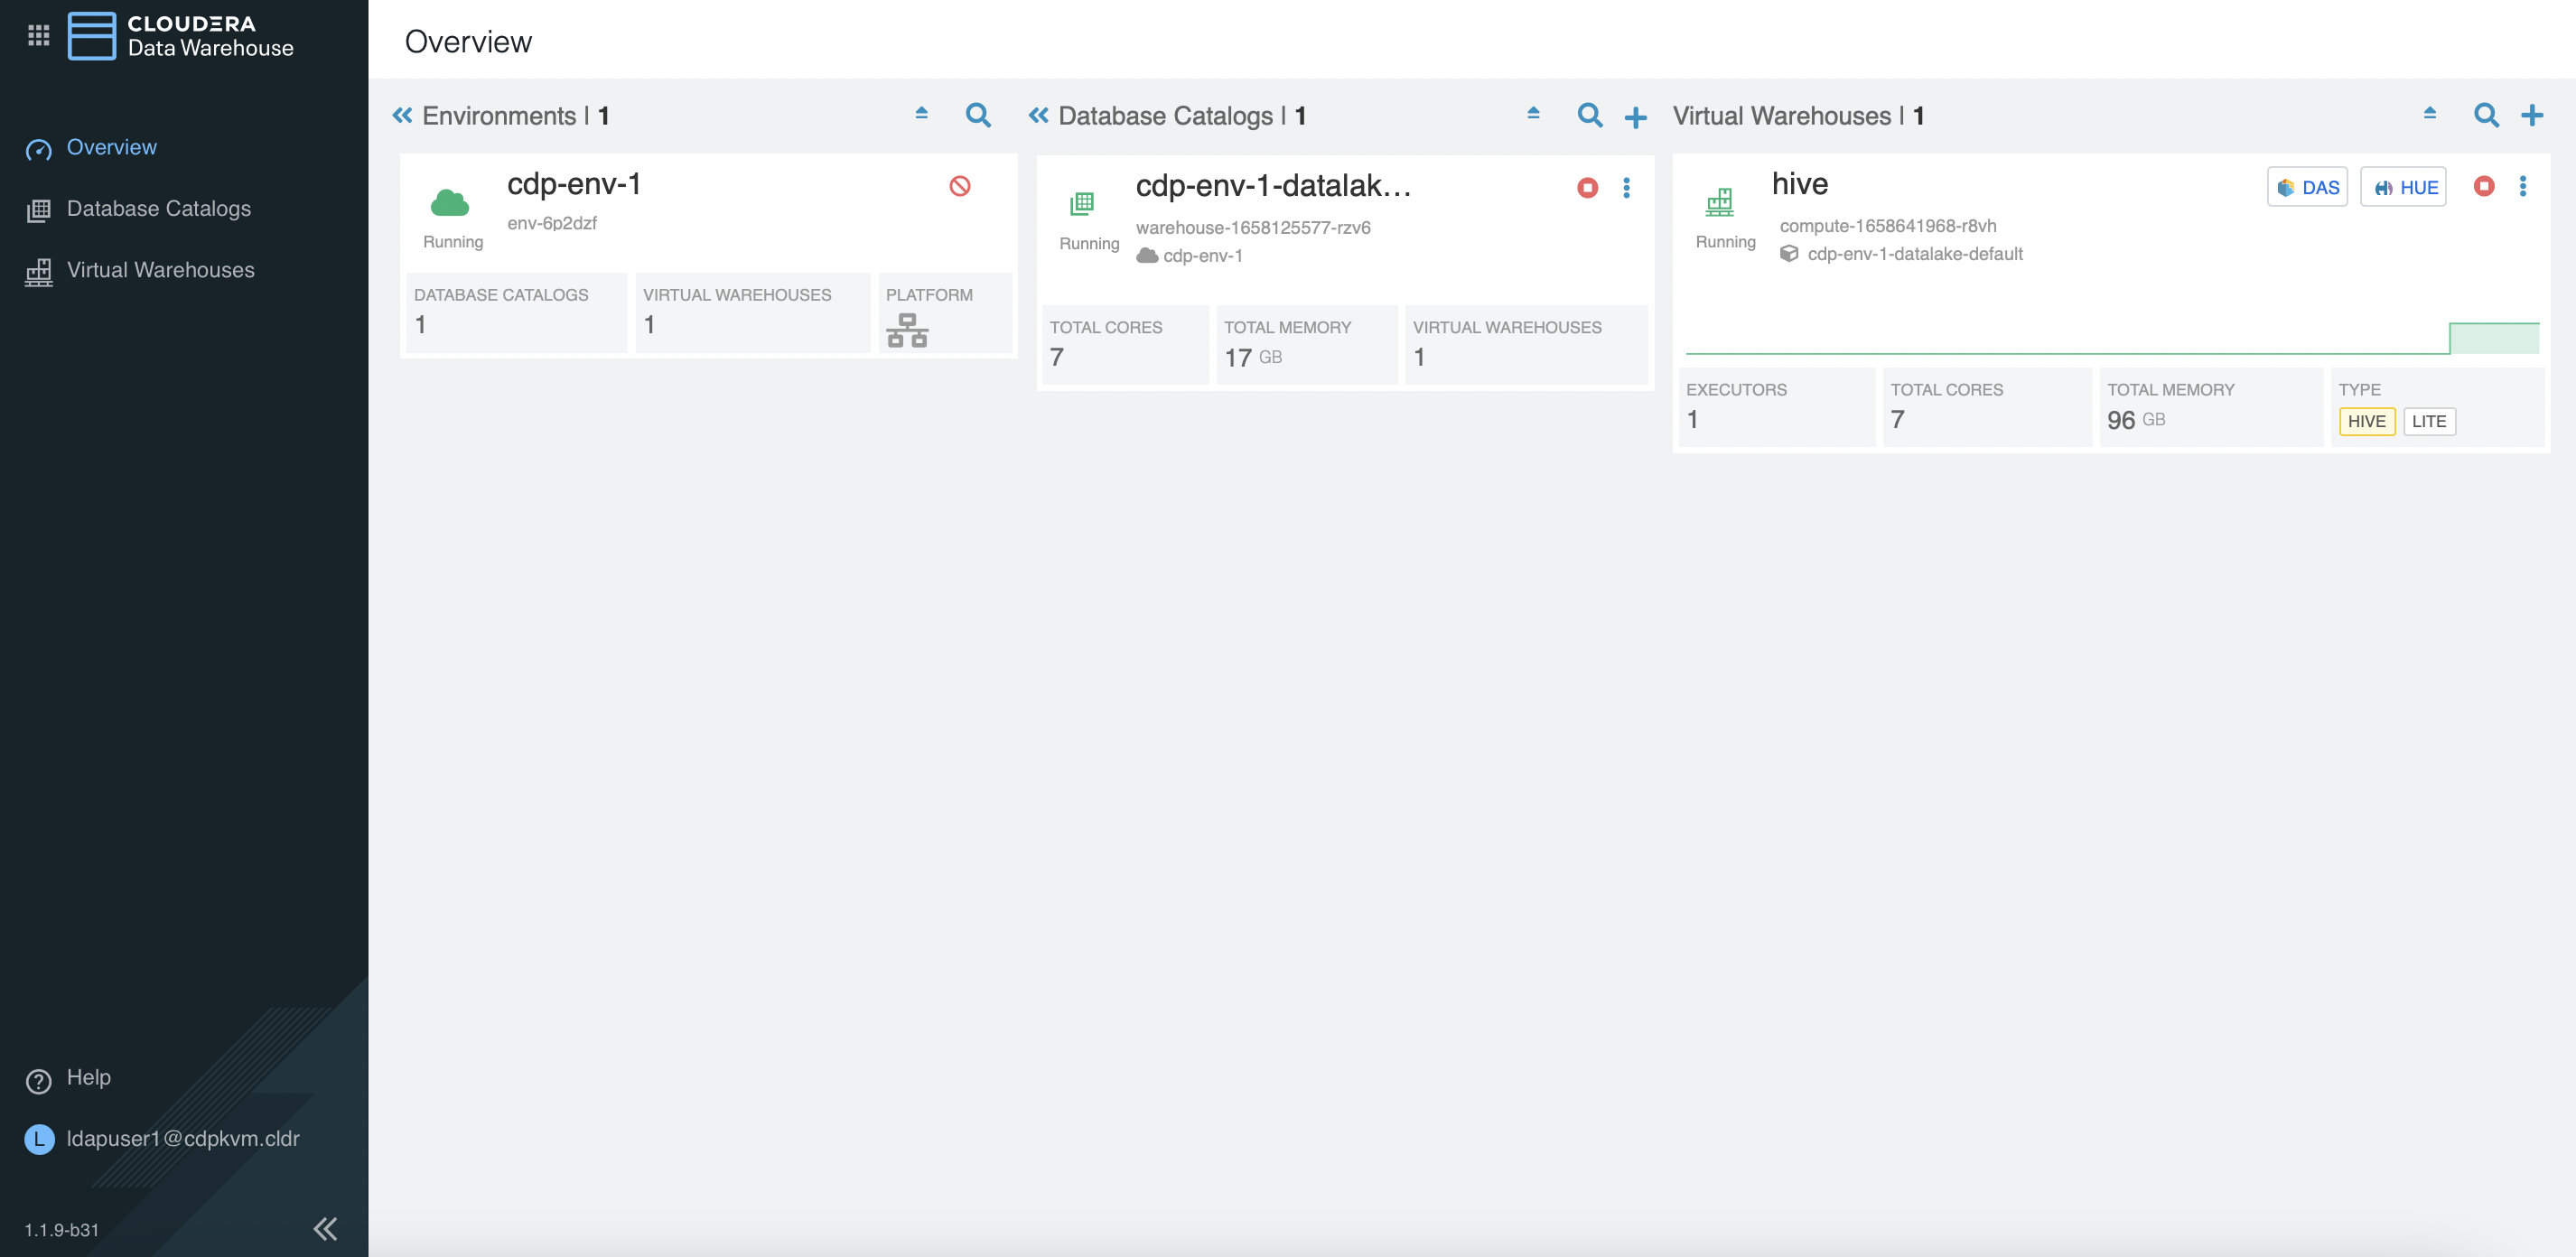Add a new Database Catalog
This screenshot has width=2576, height=1257.
point(1635,117)
